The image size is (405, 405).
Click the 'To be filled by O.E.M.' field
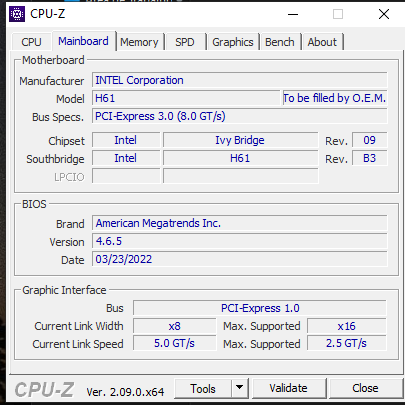(x=335, y=98)
